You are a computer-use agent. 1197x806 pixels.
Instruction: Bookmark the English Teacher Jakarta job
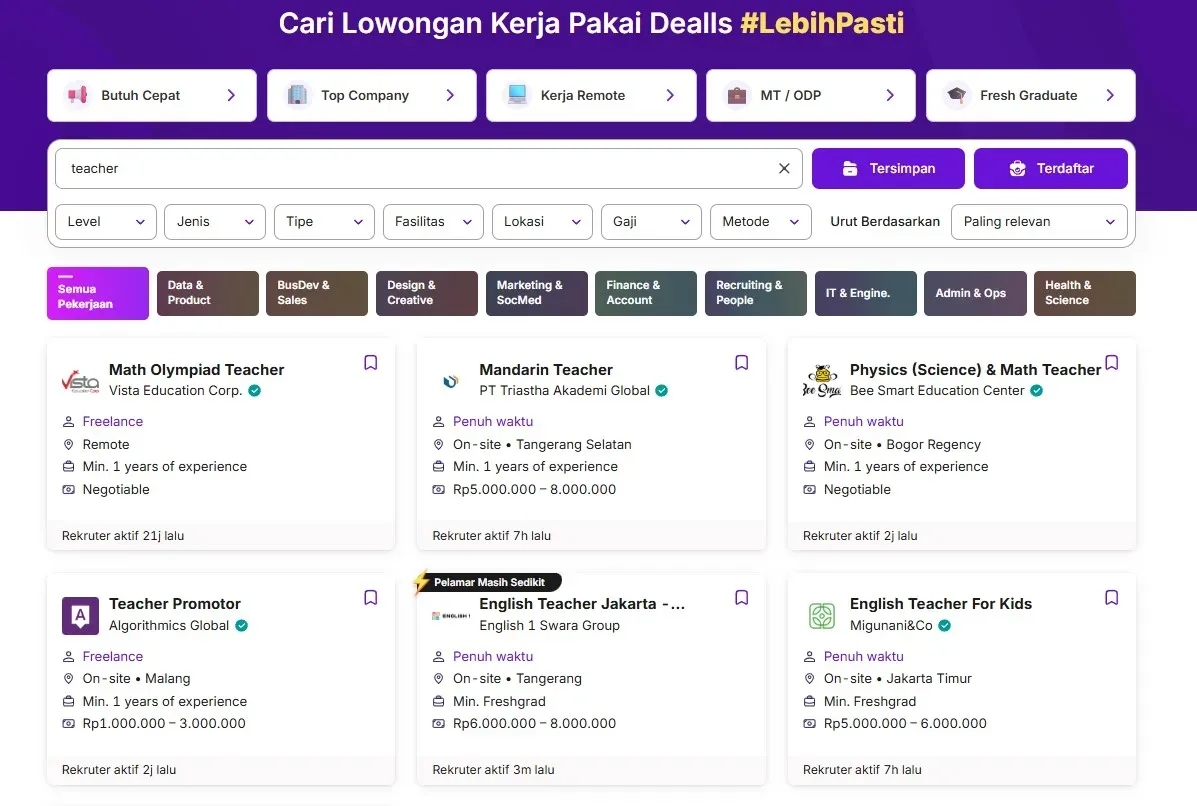[741, 598]
